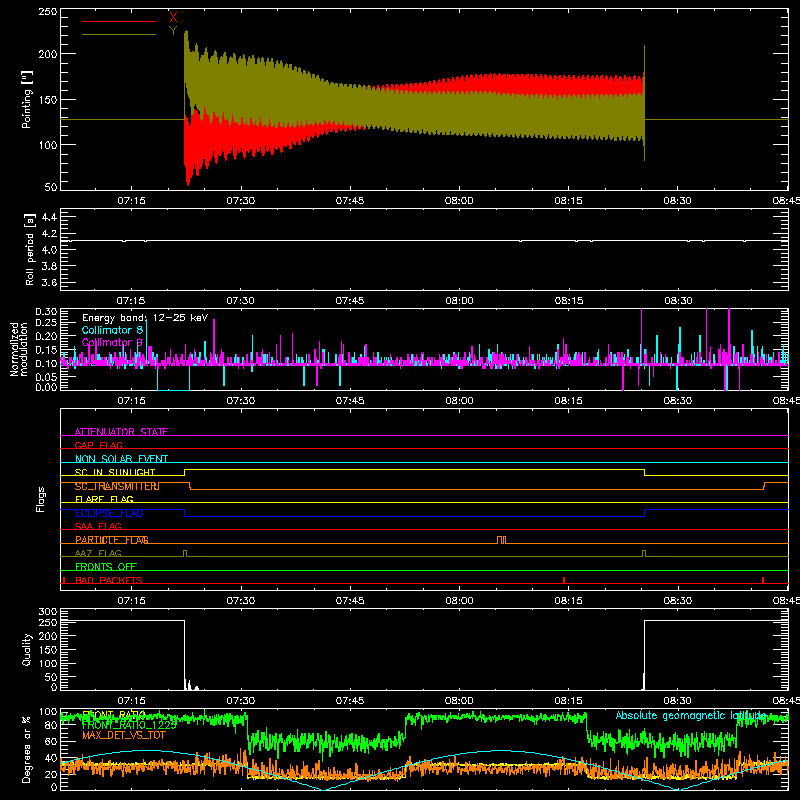Click 07:30 under the modulation plot
Screen dimensions: 800x800
point(240,401)
